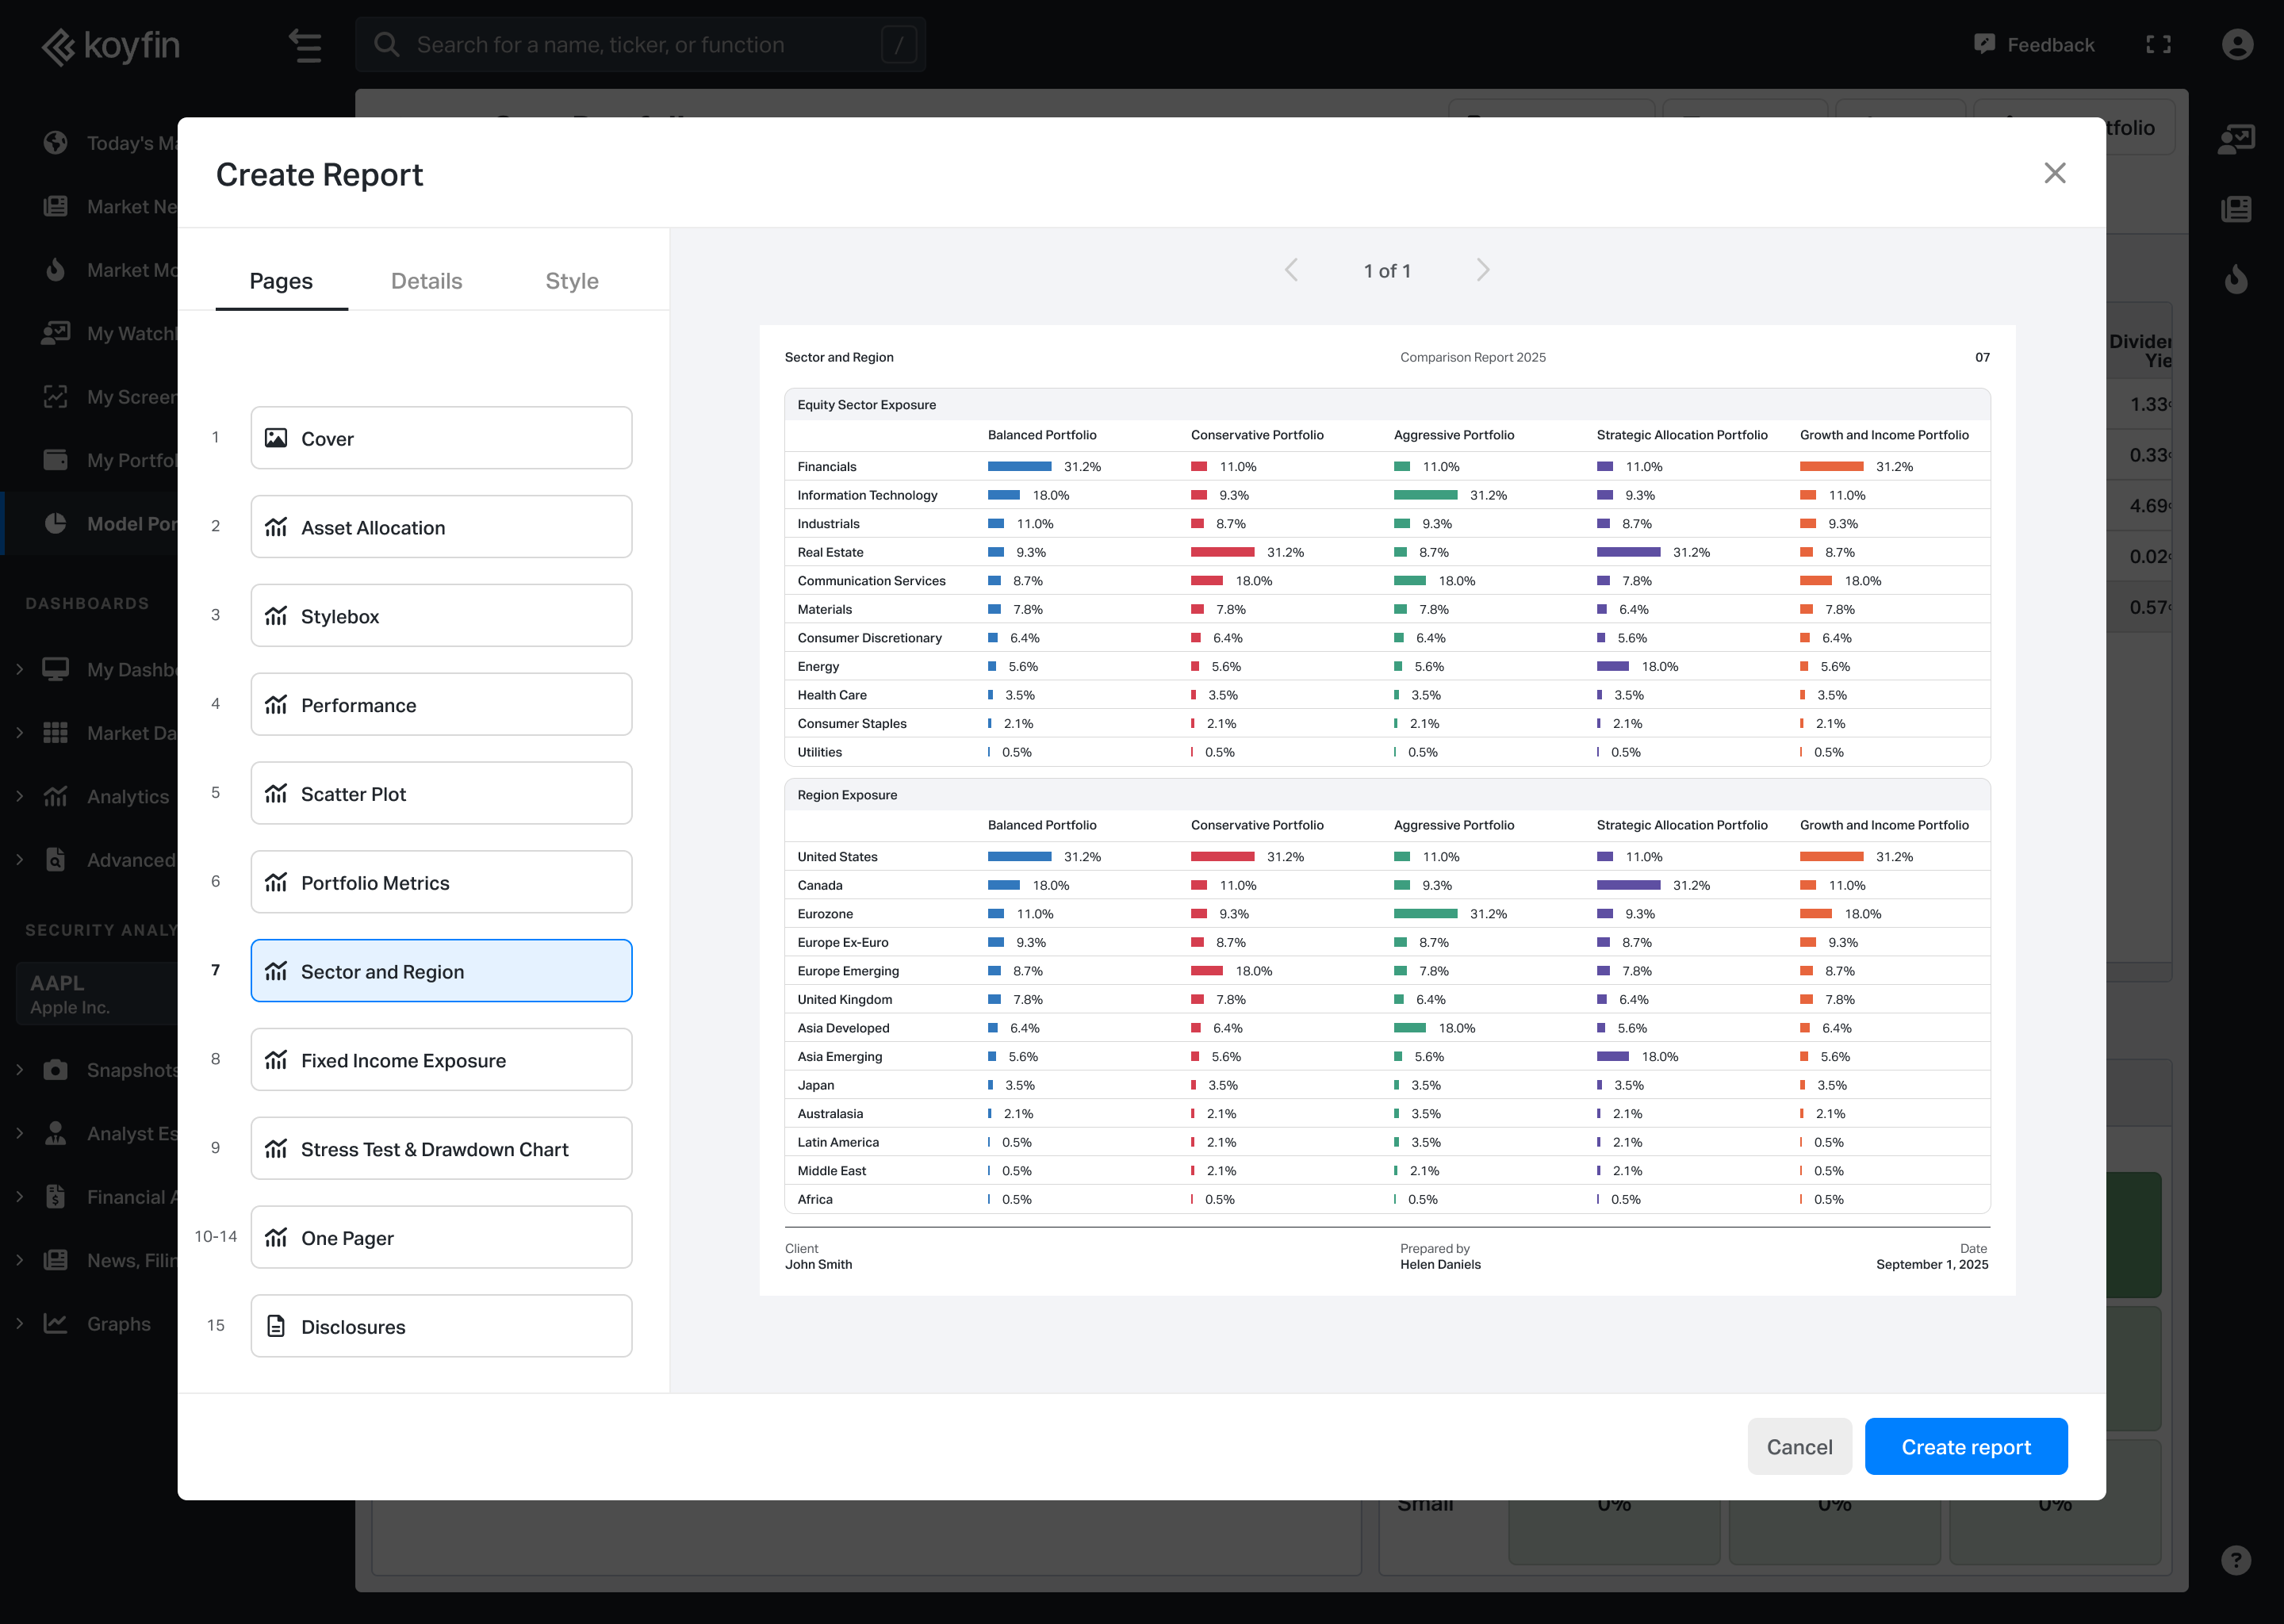
Task: Switch to the Details tab
Action: (x=426, y=281)
